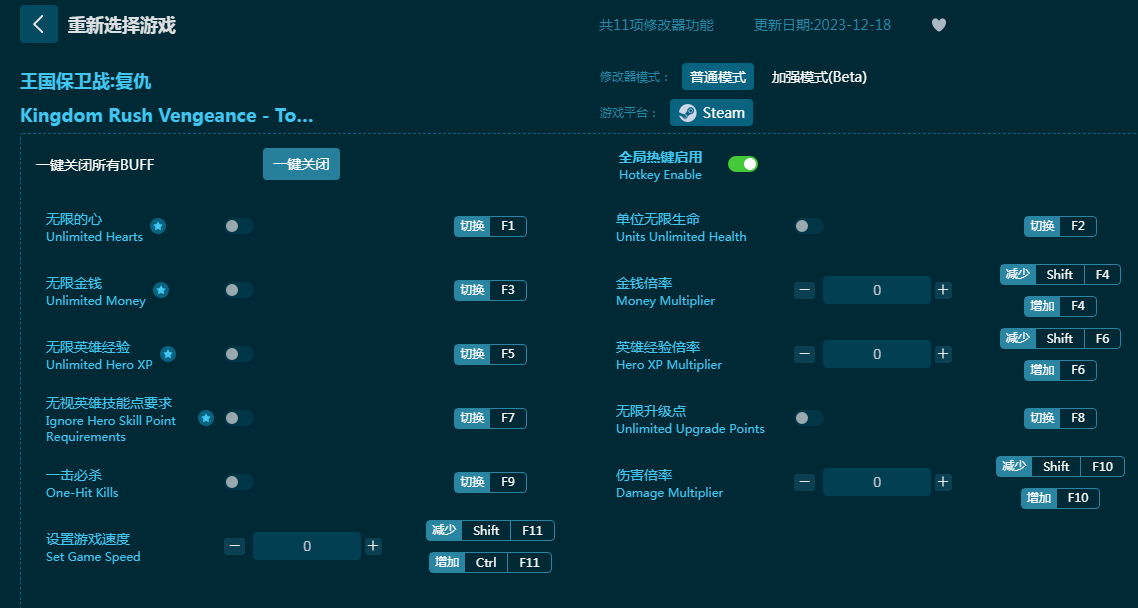Click the Steam platform icon
Viewport: 1138px width, 608px height.
tap(687, 113)
